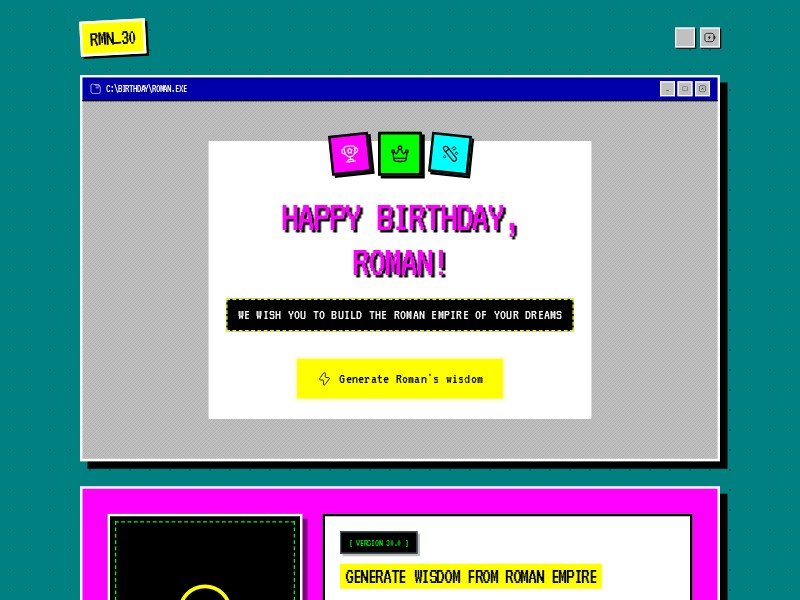Click the cyan magic wand icon tile
The height and width of the screenshot is (600, 800).
(450, 154)
